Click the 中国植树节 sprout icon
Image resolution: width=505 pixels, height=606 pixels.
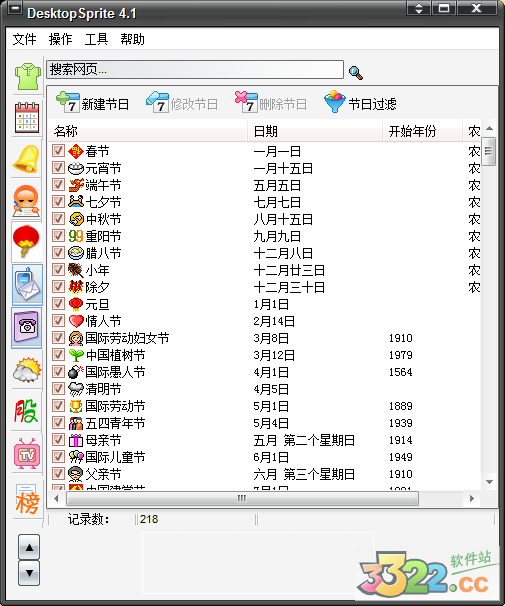pos(76,355)
